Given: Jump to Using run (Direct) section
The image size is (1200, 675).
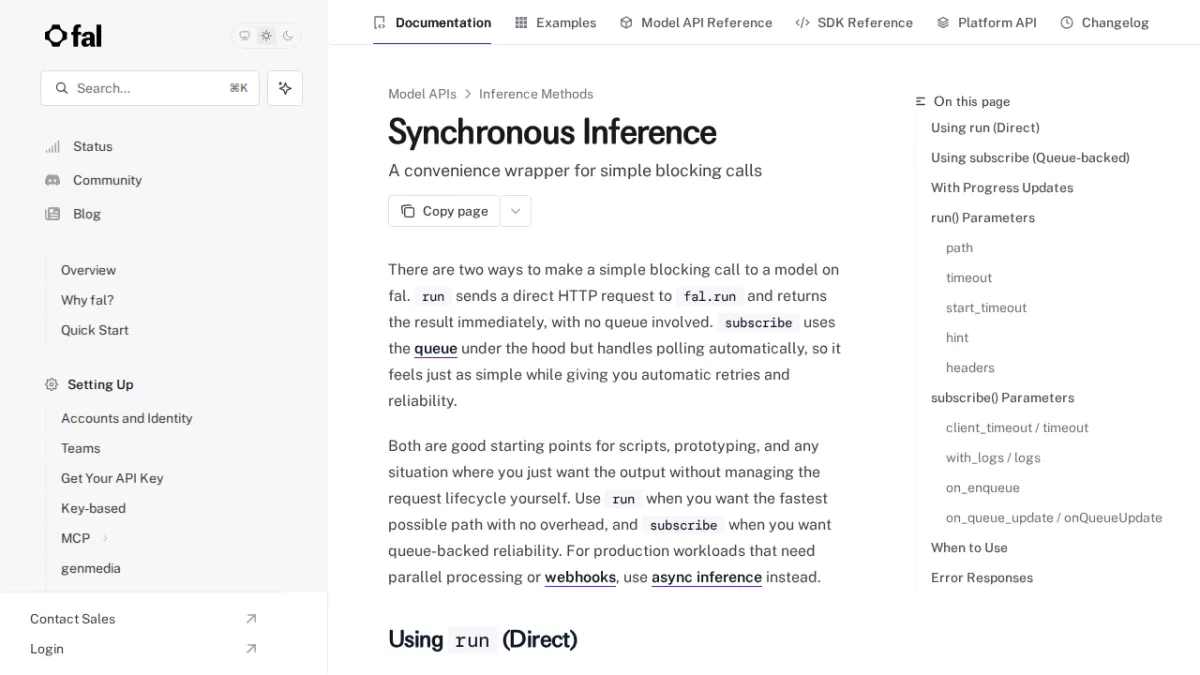Looking at the screenshot, I should click(x=985, y=128).
